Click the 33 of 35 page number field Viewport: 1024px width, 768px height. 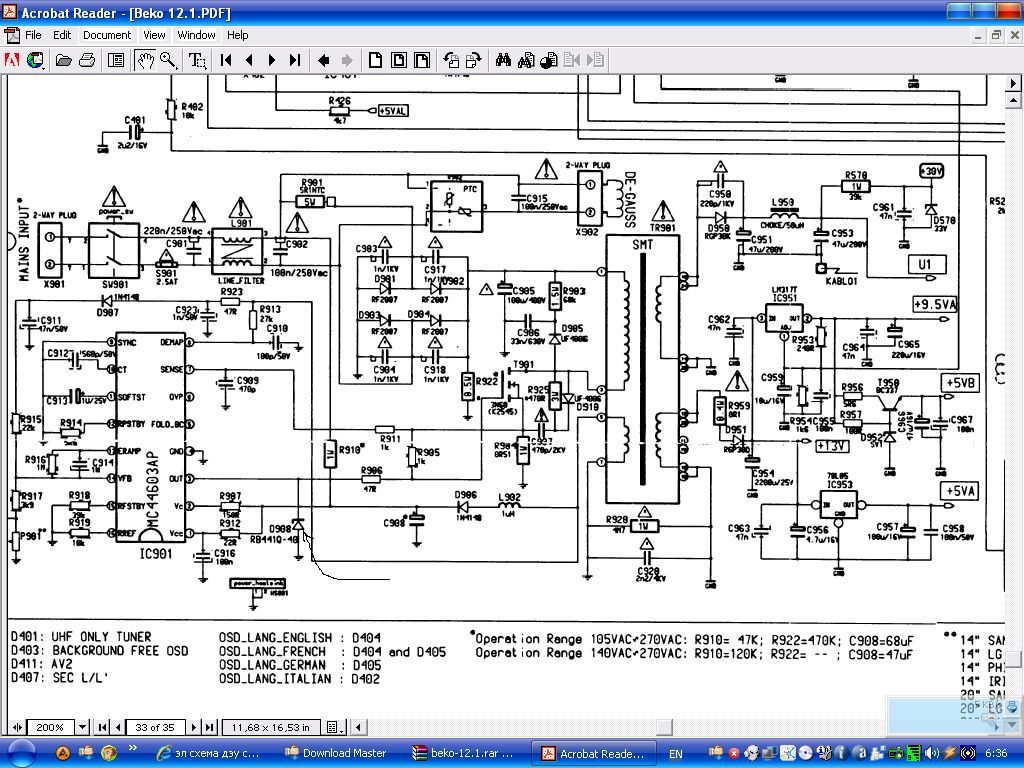[154, 727]
